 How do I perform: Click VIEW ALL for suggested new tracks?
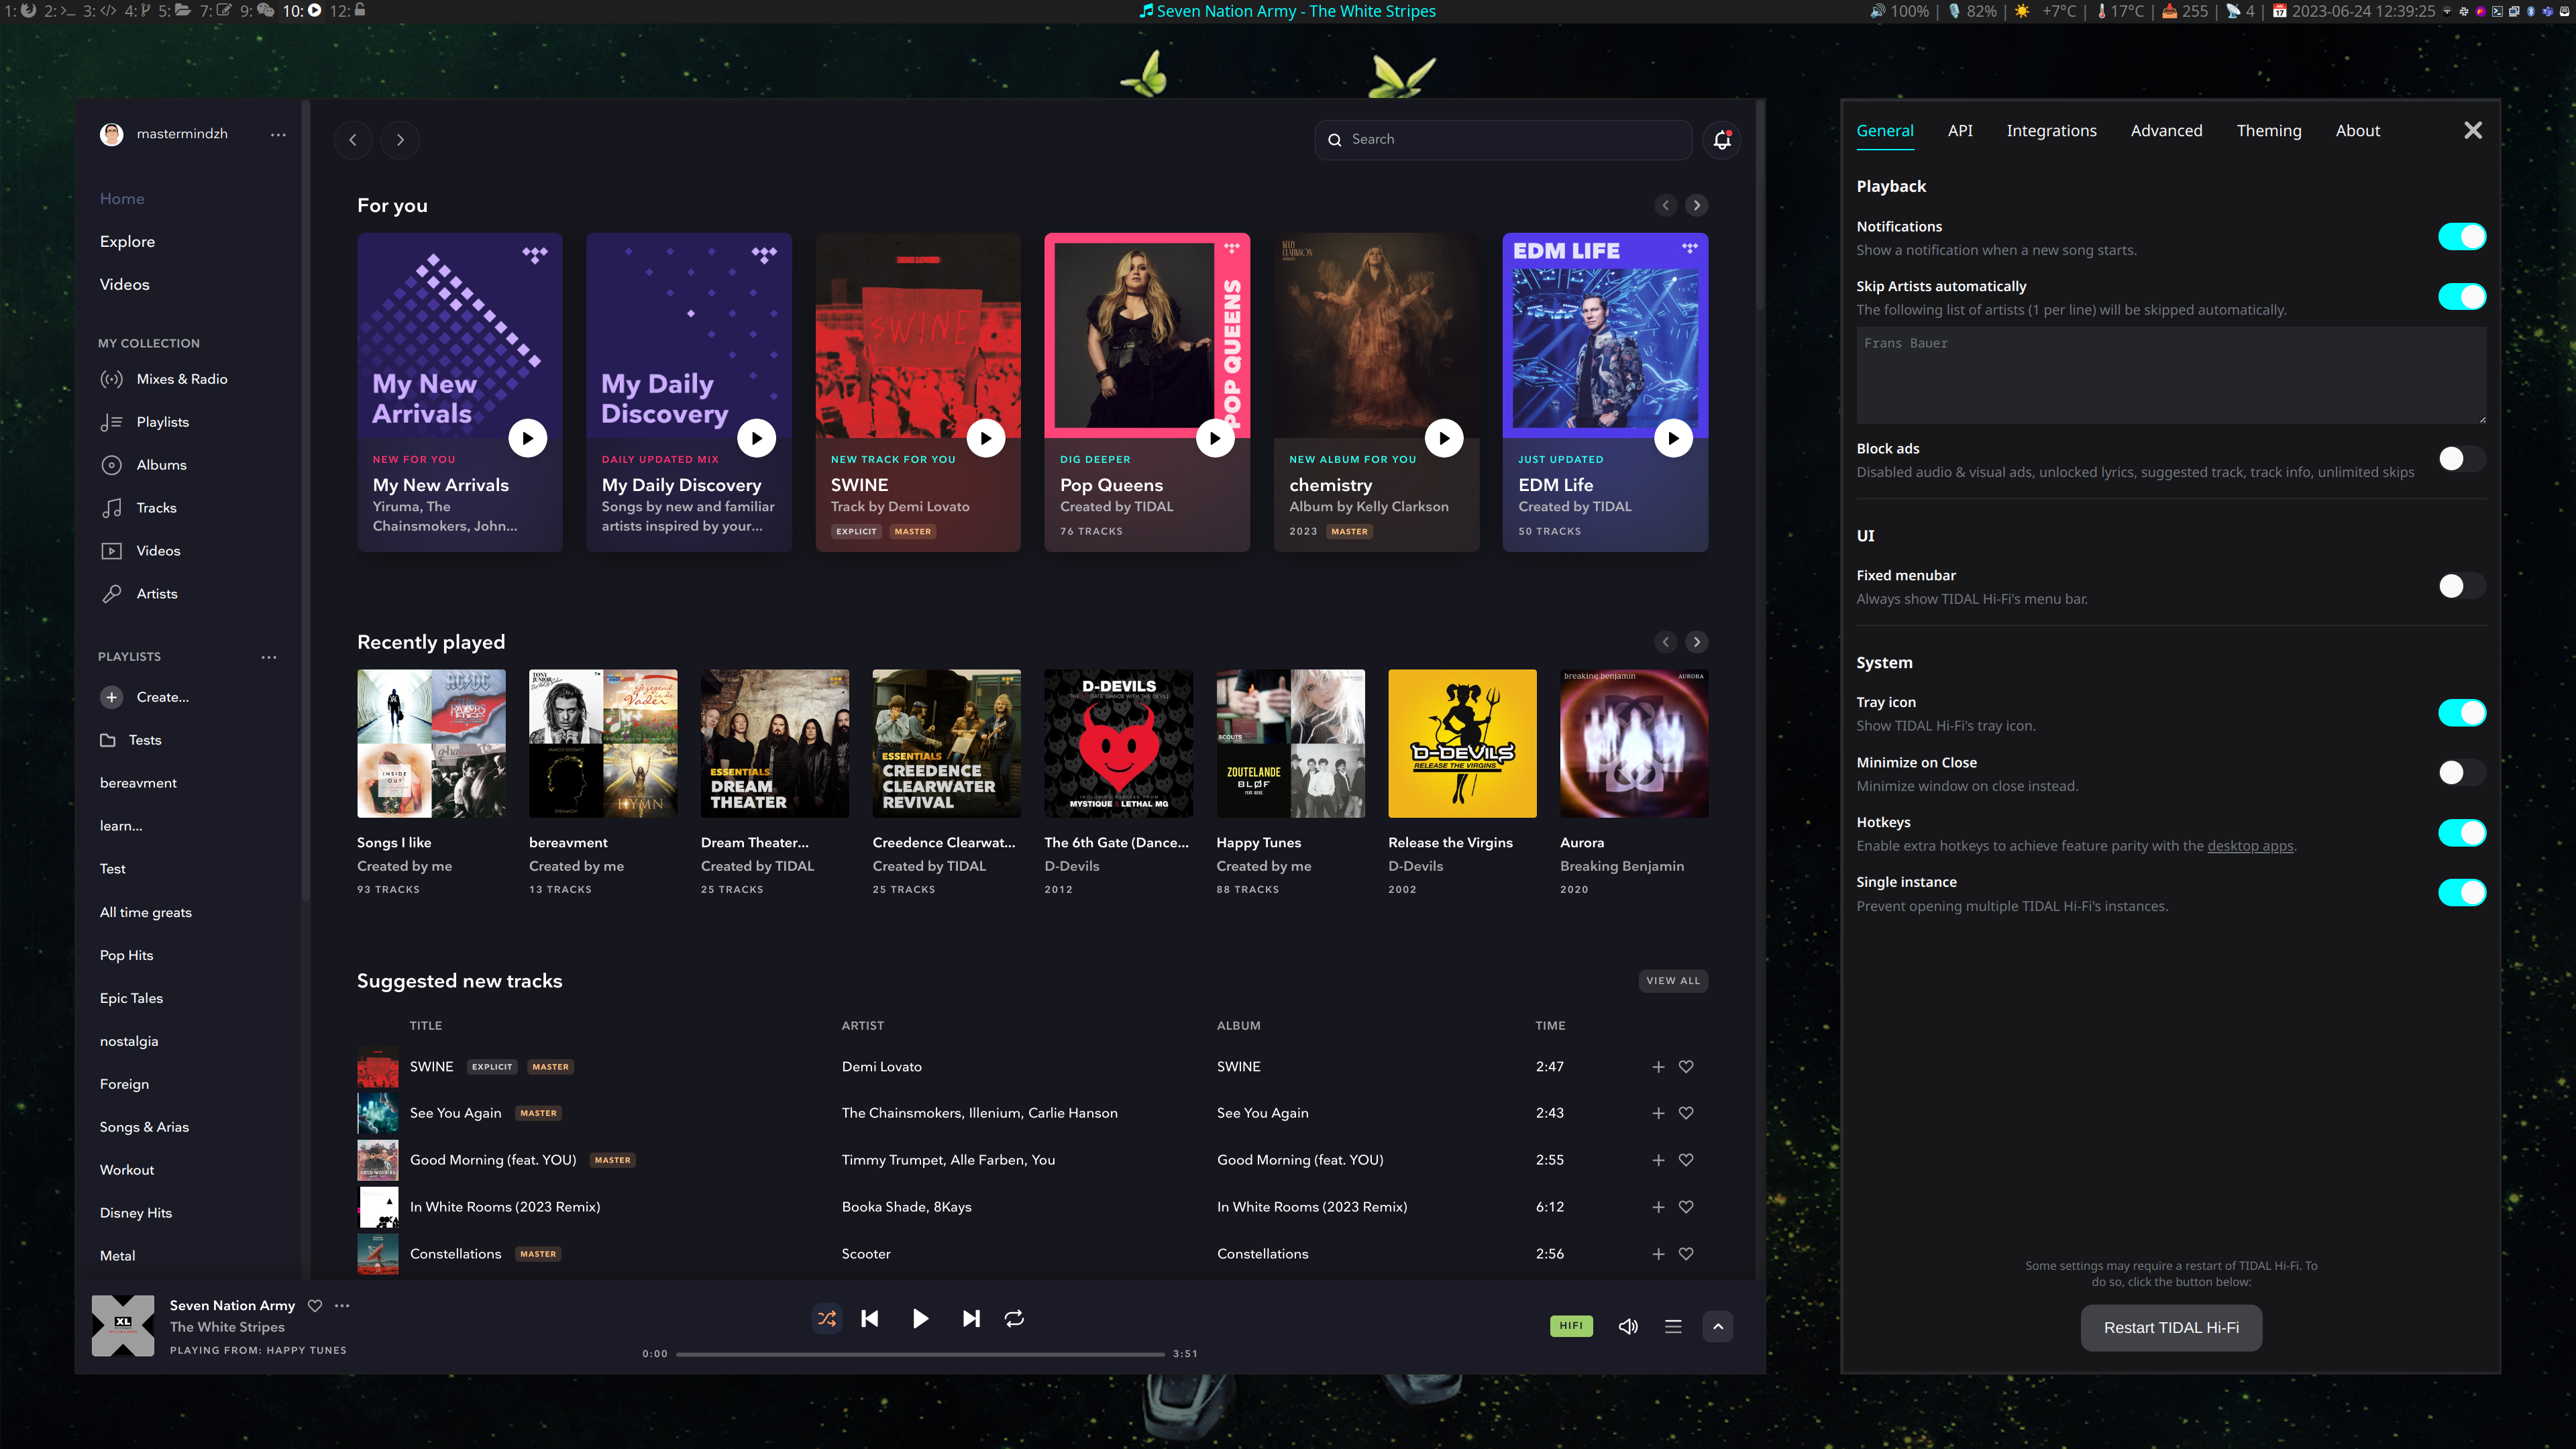click(1673, 981)
